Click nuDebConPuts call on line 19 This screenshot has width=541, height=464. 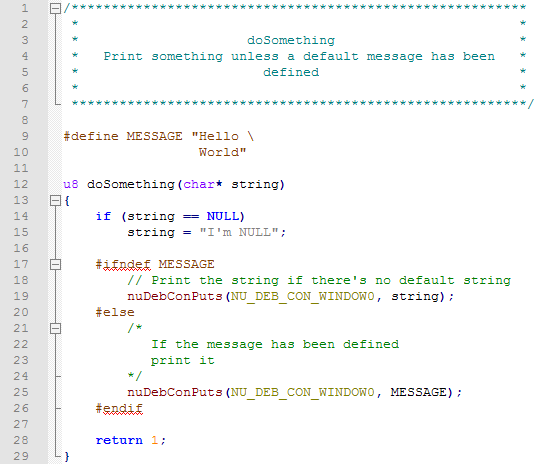[175, 296]
